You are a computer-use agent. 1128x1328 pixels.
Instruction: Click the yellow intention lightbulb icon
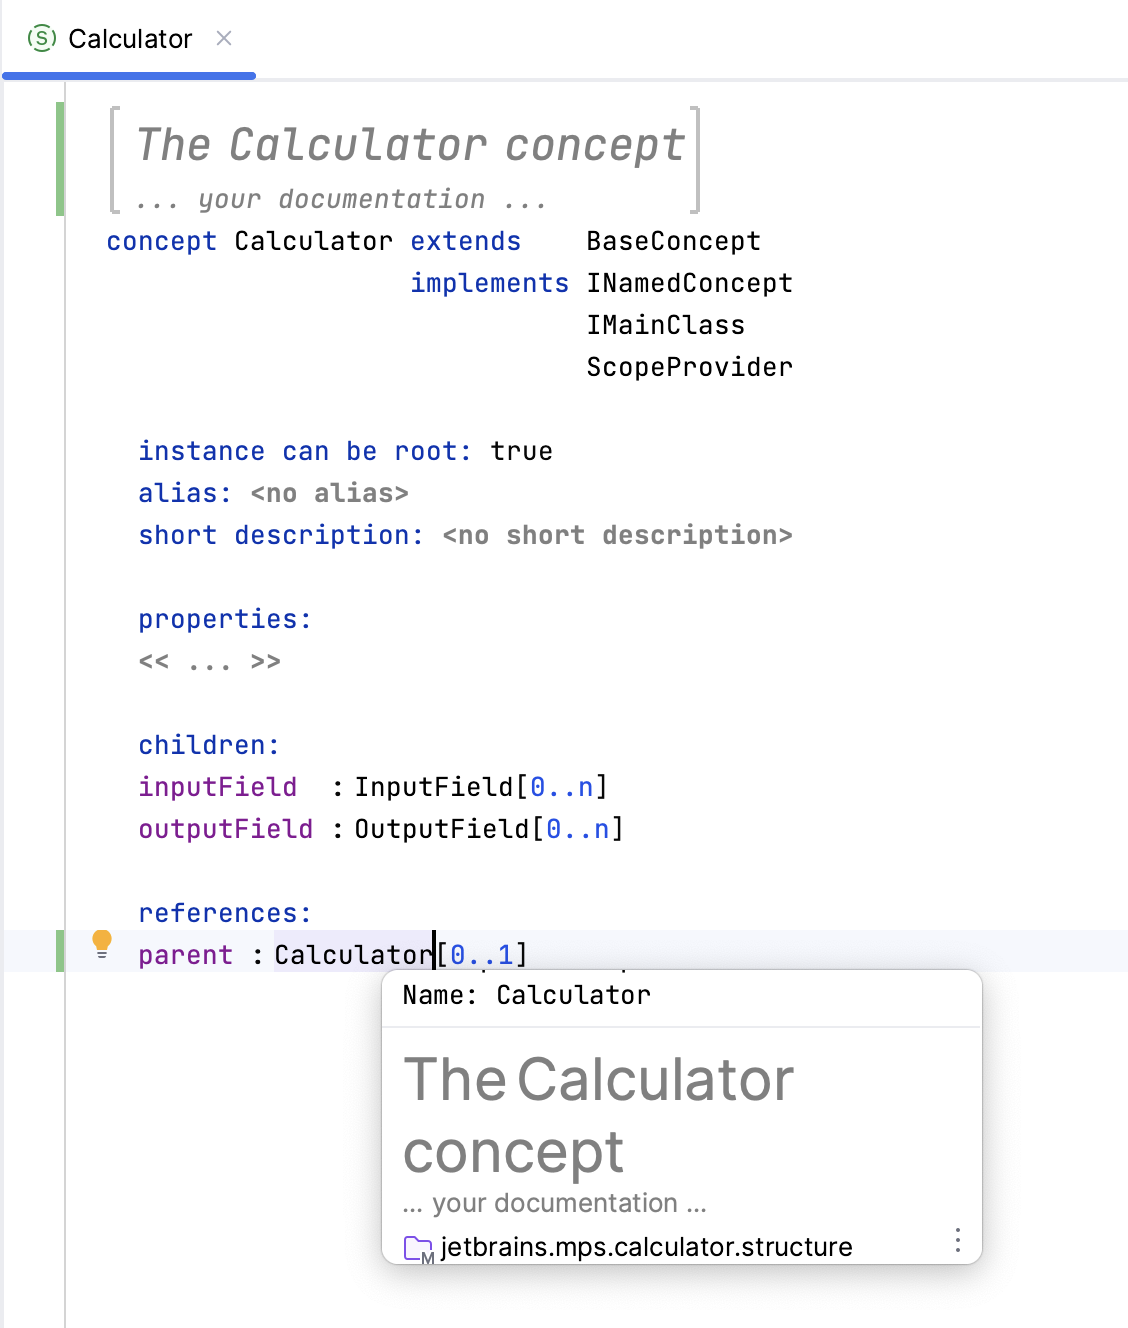click(102, 943)
